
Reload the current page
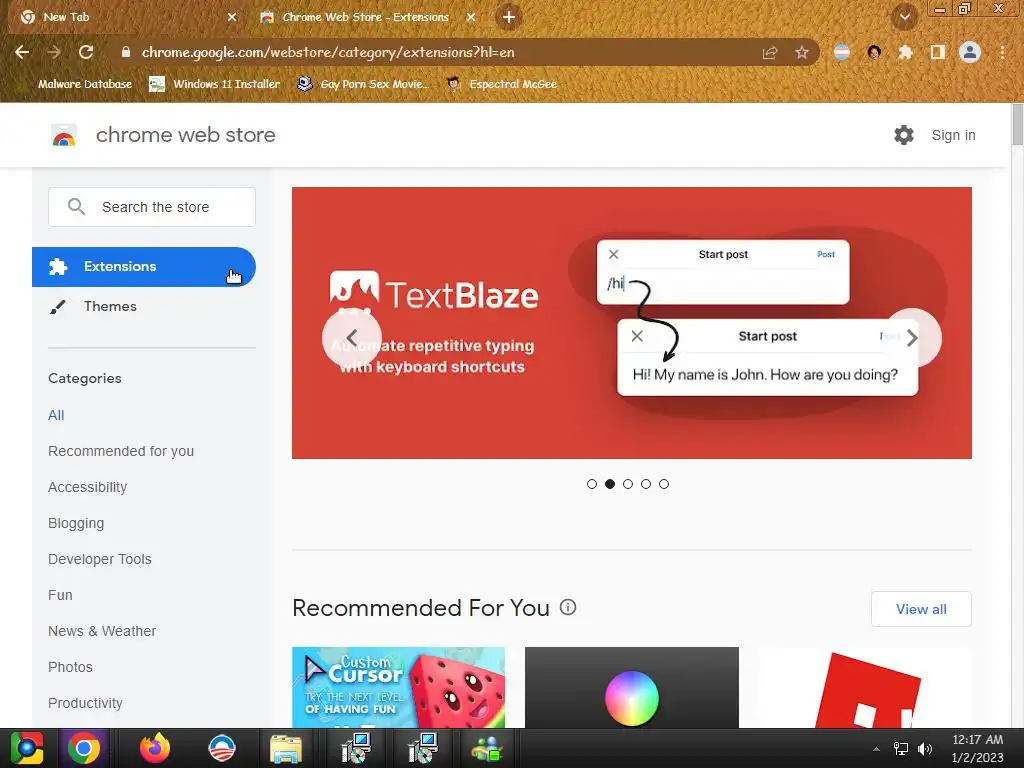(86, 52)
